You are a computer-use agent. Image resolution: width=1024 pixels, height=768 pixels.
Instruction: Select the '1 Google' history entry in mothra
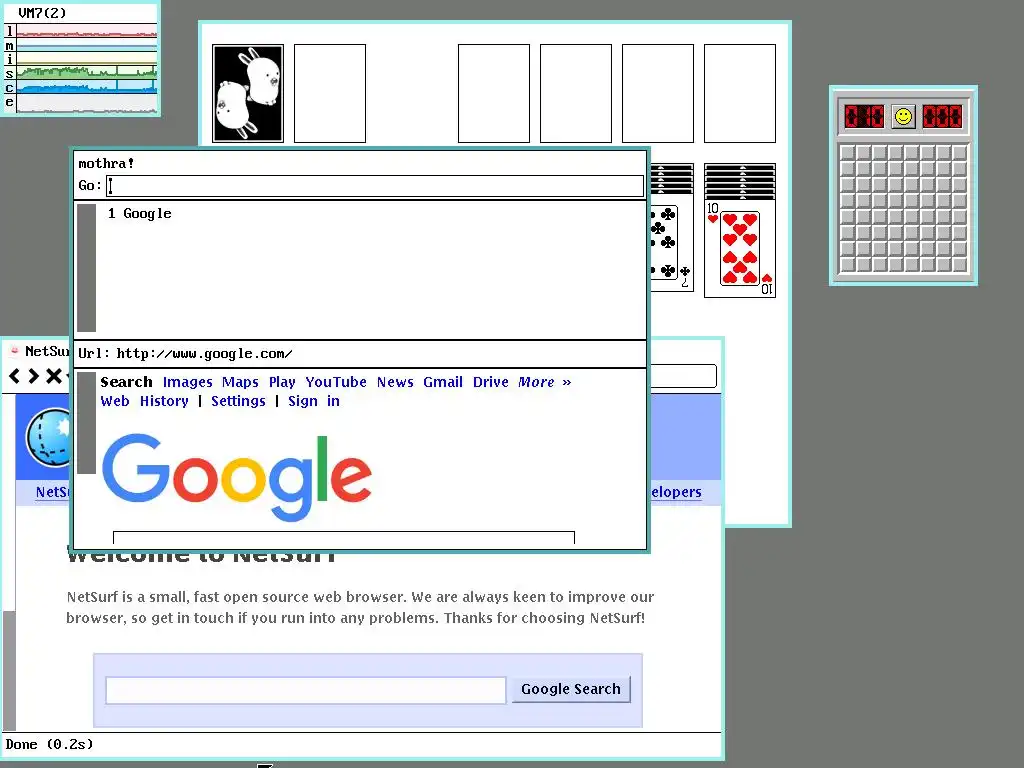(140, 214)
